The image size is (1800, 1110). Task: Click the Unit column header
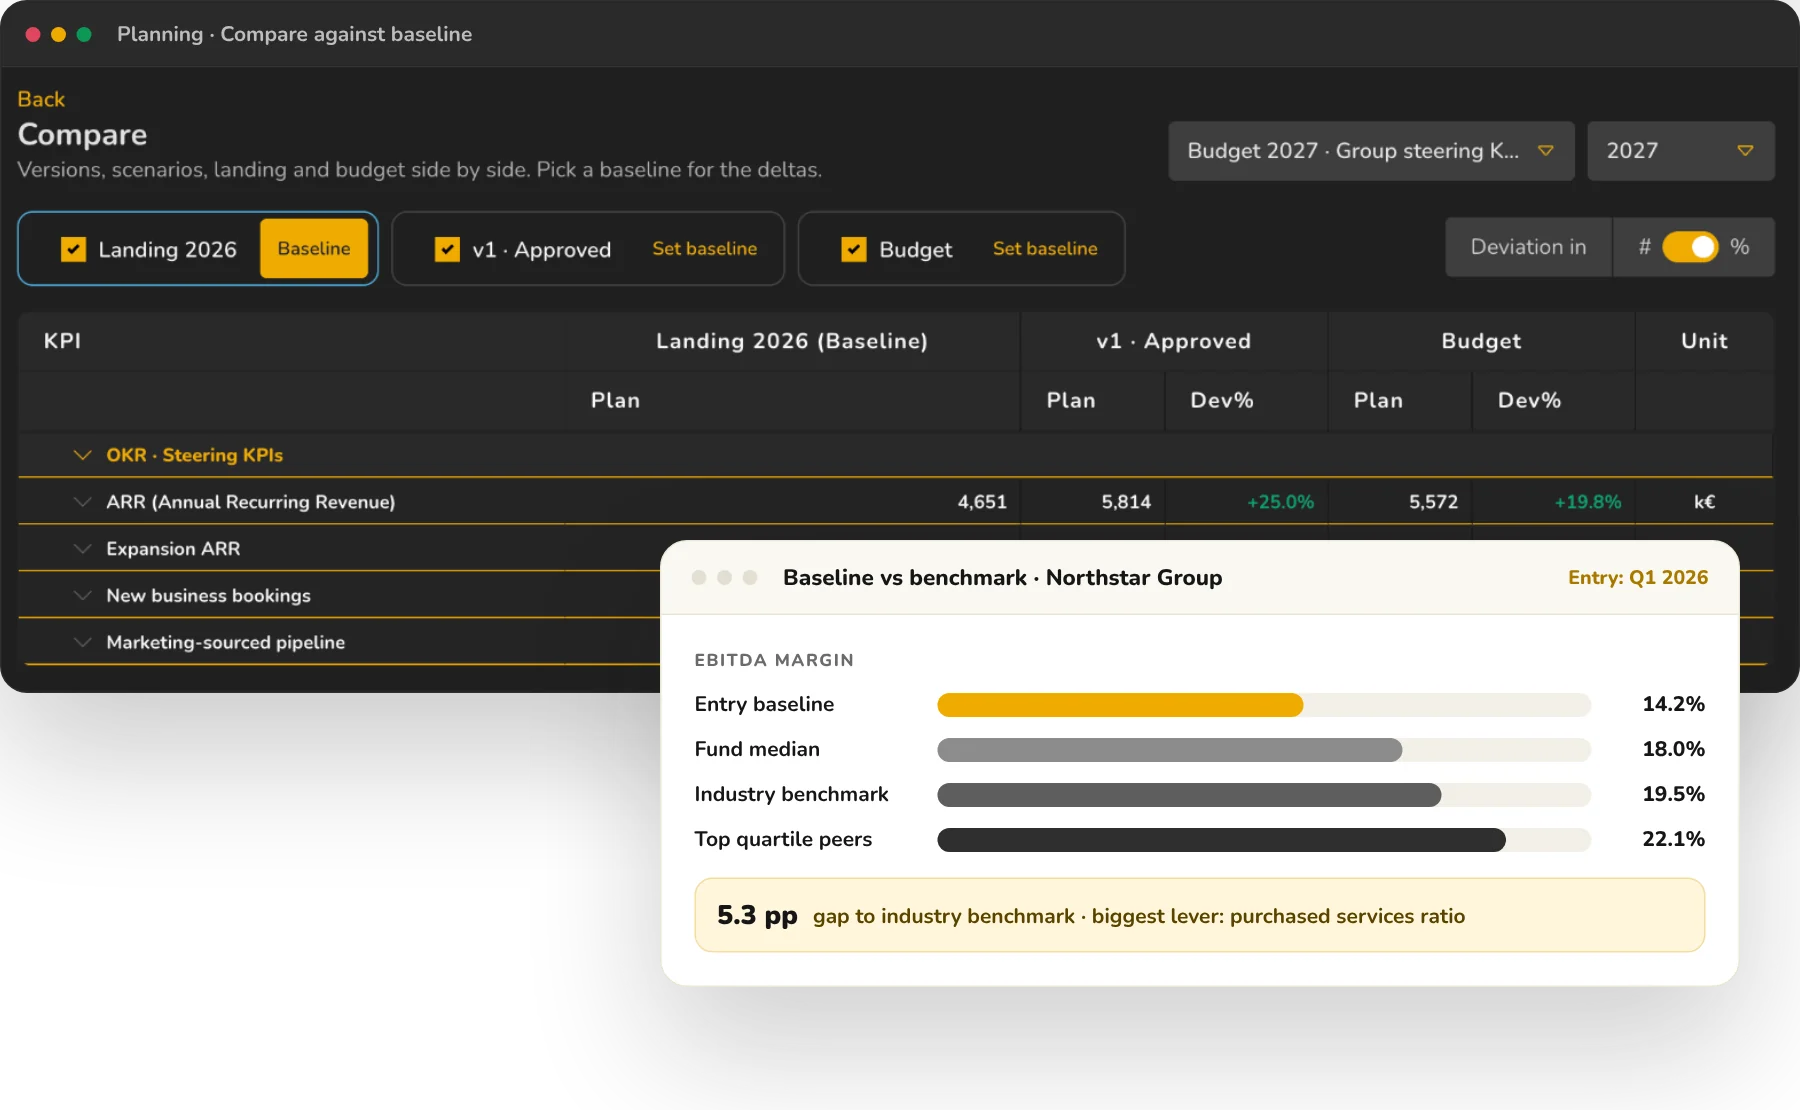pyautogui.click(x=1704, y=341)
